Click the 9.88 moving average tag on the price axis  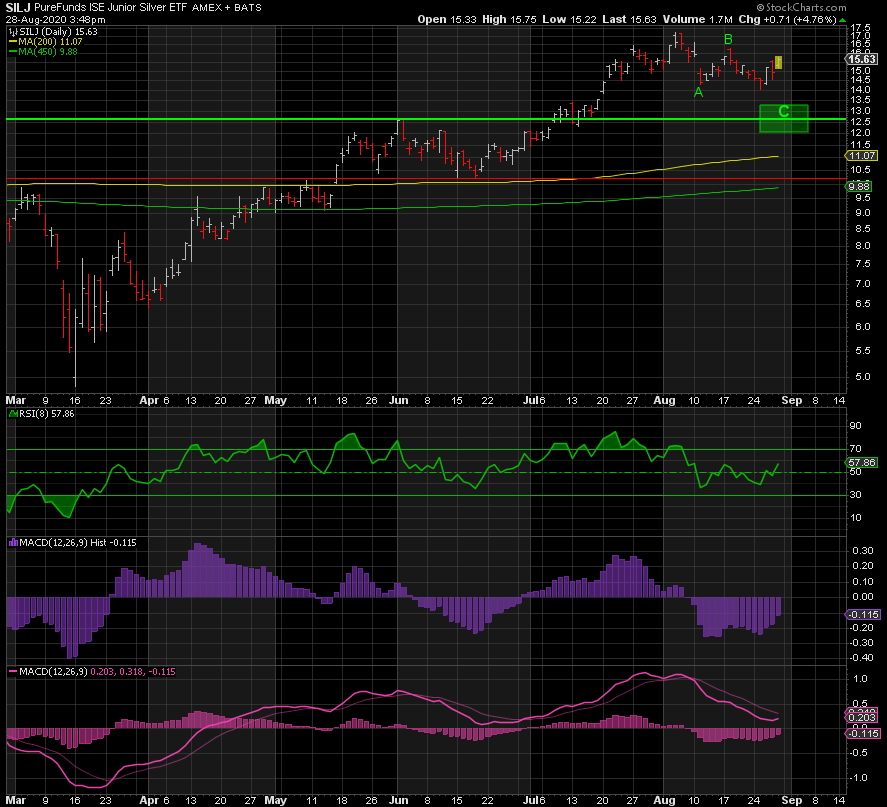click(x=860, y=187)
